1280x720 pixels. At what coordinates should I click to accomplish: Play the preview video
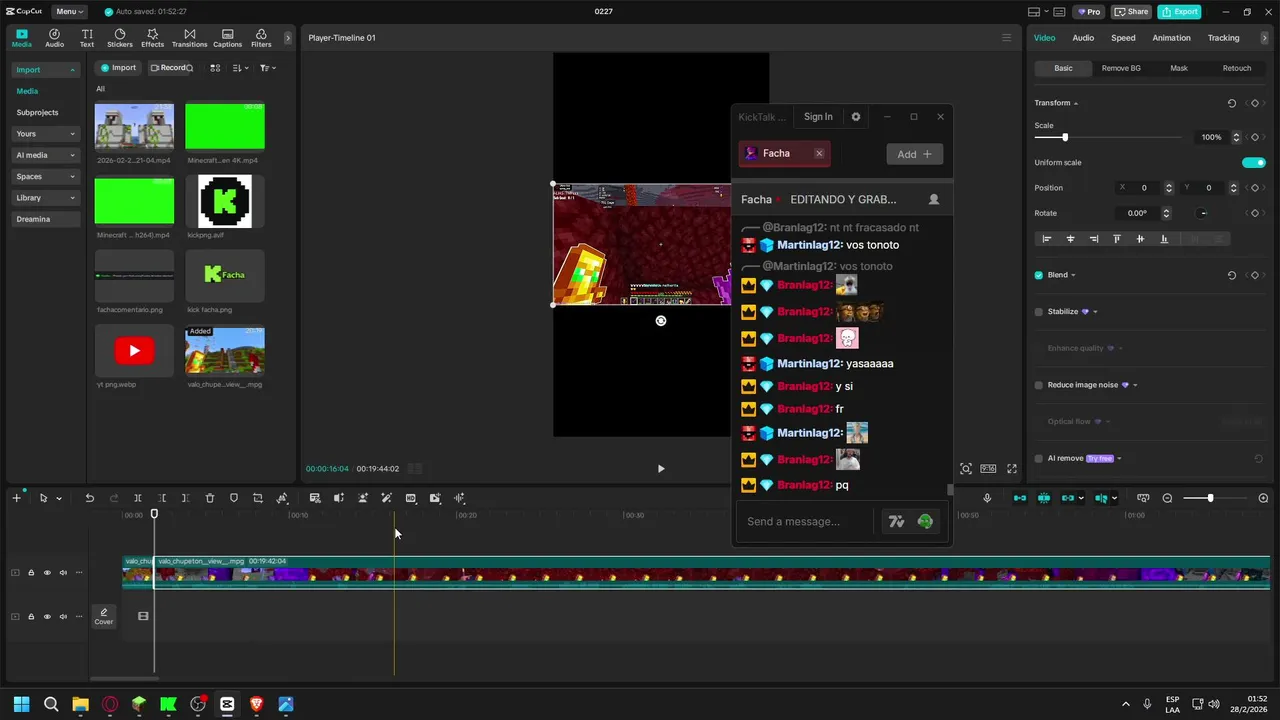pyautogui.click(x=661, y=468)
